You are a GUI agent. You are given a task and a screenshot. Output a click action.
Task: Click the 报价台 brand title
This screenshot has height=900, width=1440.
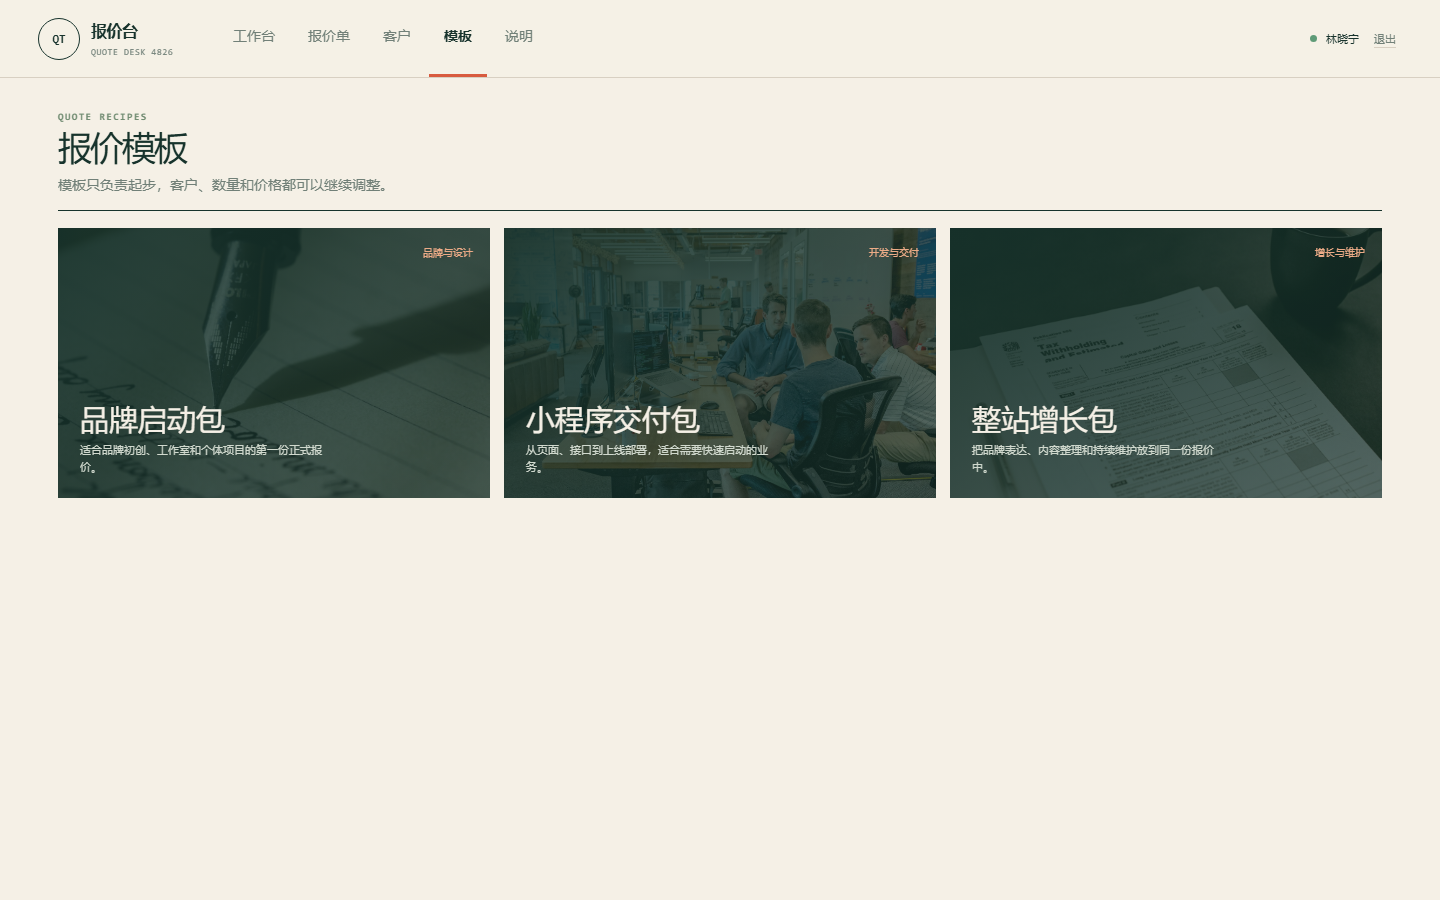[115, 31]
